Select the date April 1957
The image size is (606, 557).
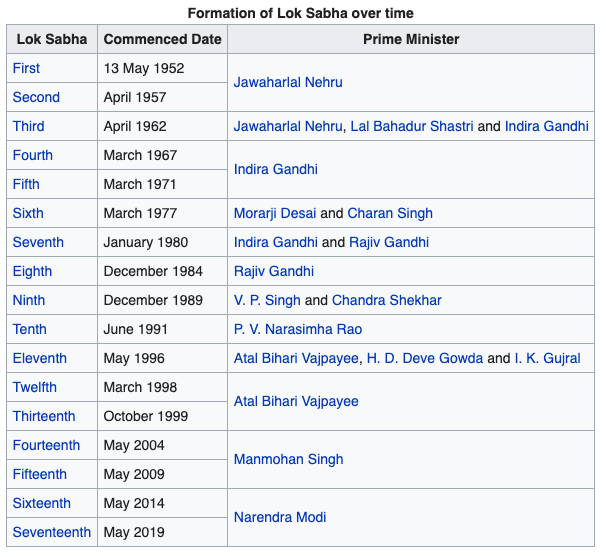[135, 97]
